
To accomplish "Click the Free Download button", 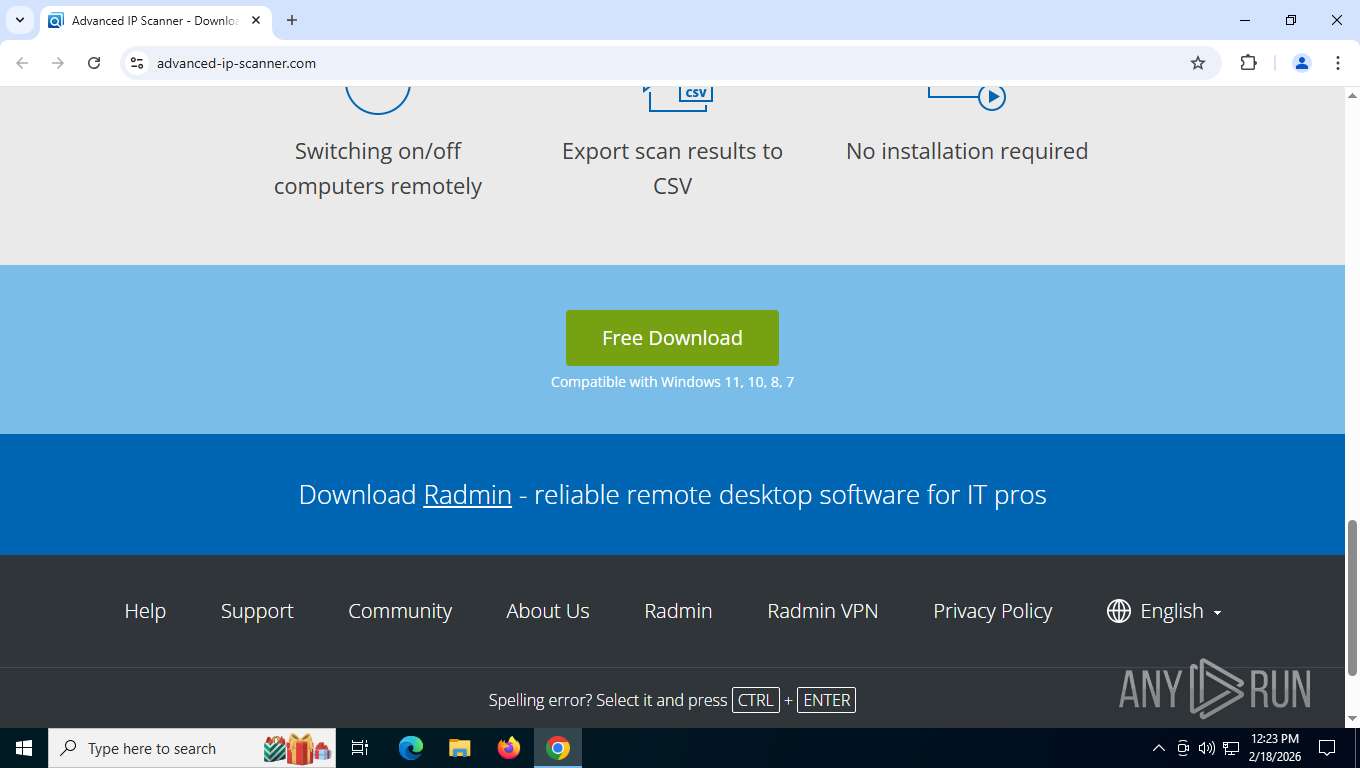I will [672, 338].
